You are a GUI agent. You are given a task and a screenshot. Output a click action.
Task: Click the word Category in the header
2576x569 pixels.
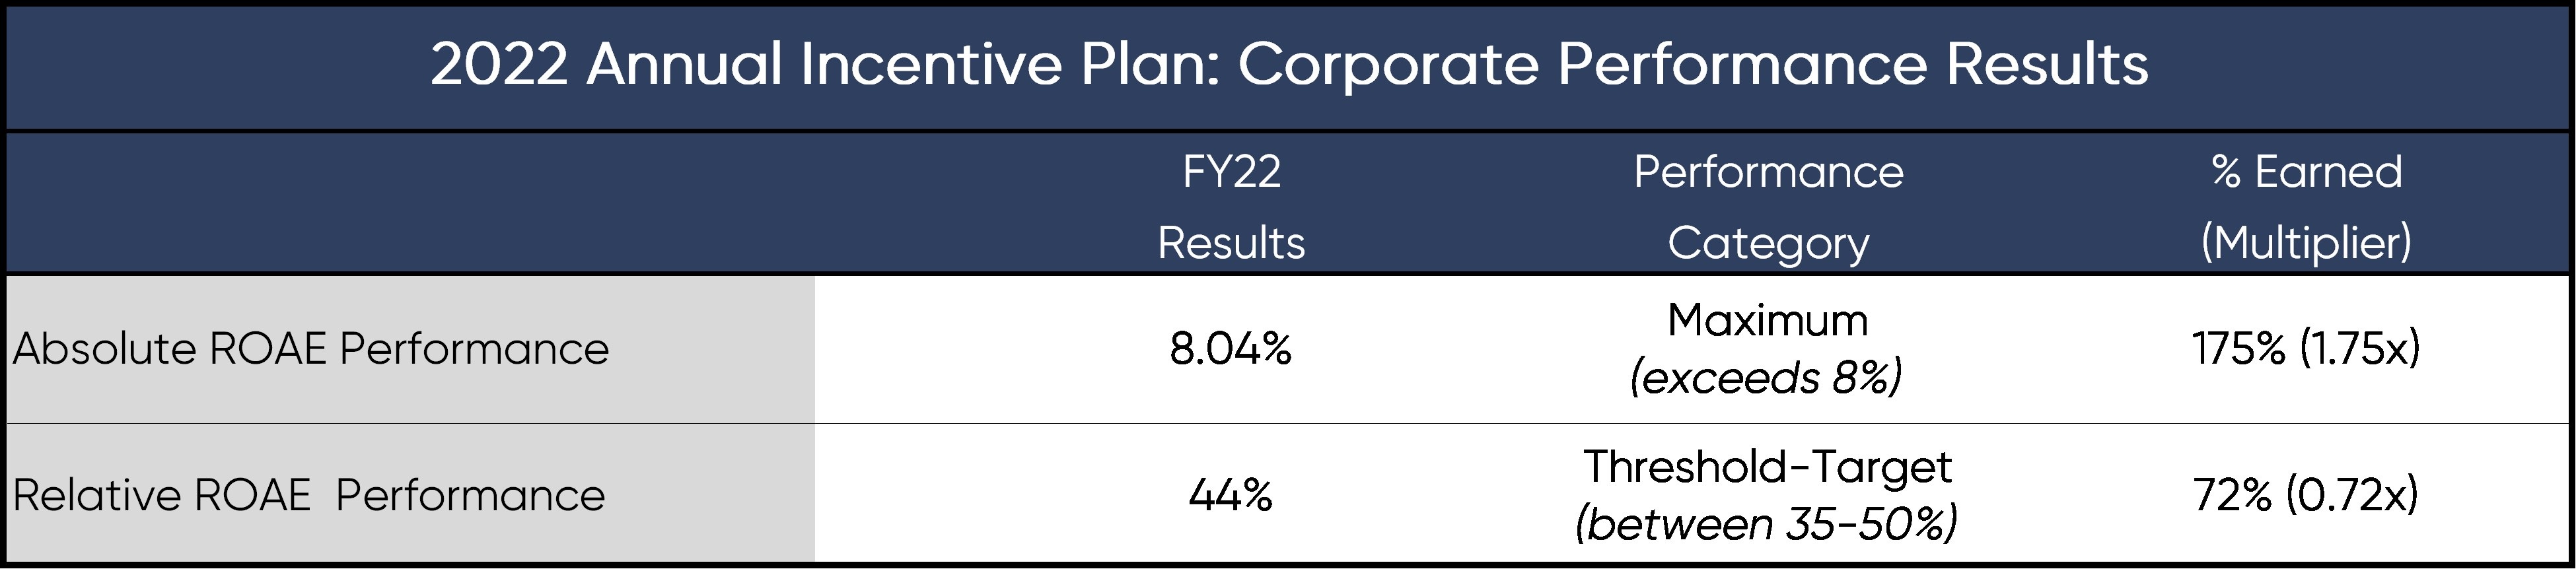pyautogui.click(x=1767, y=243)
